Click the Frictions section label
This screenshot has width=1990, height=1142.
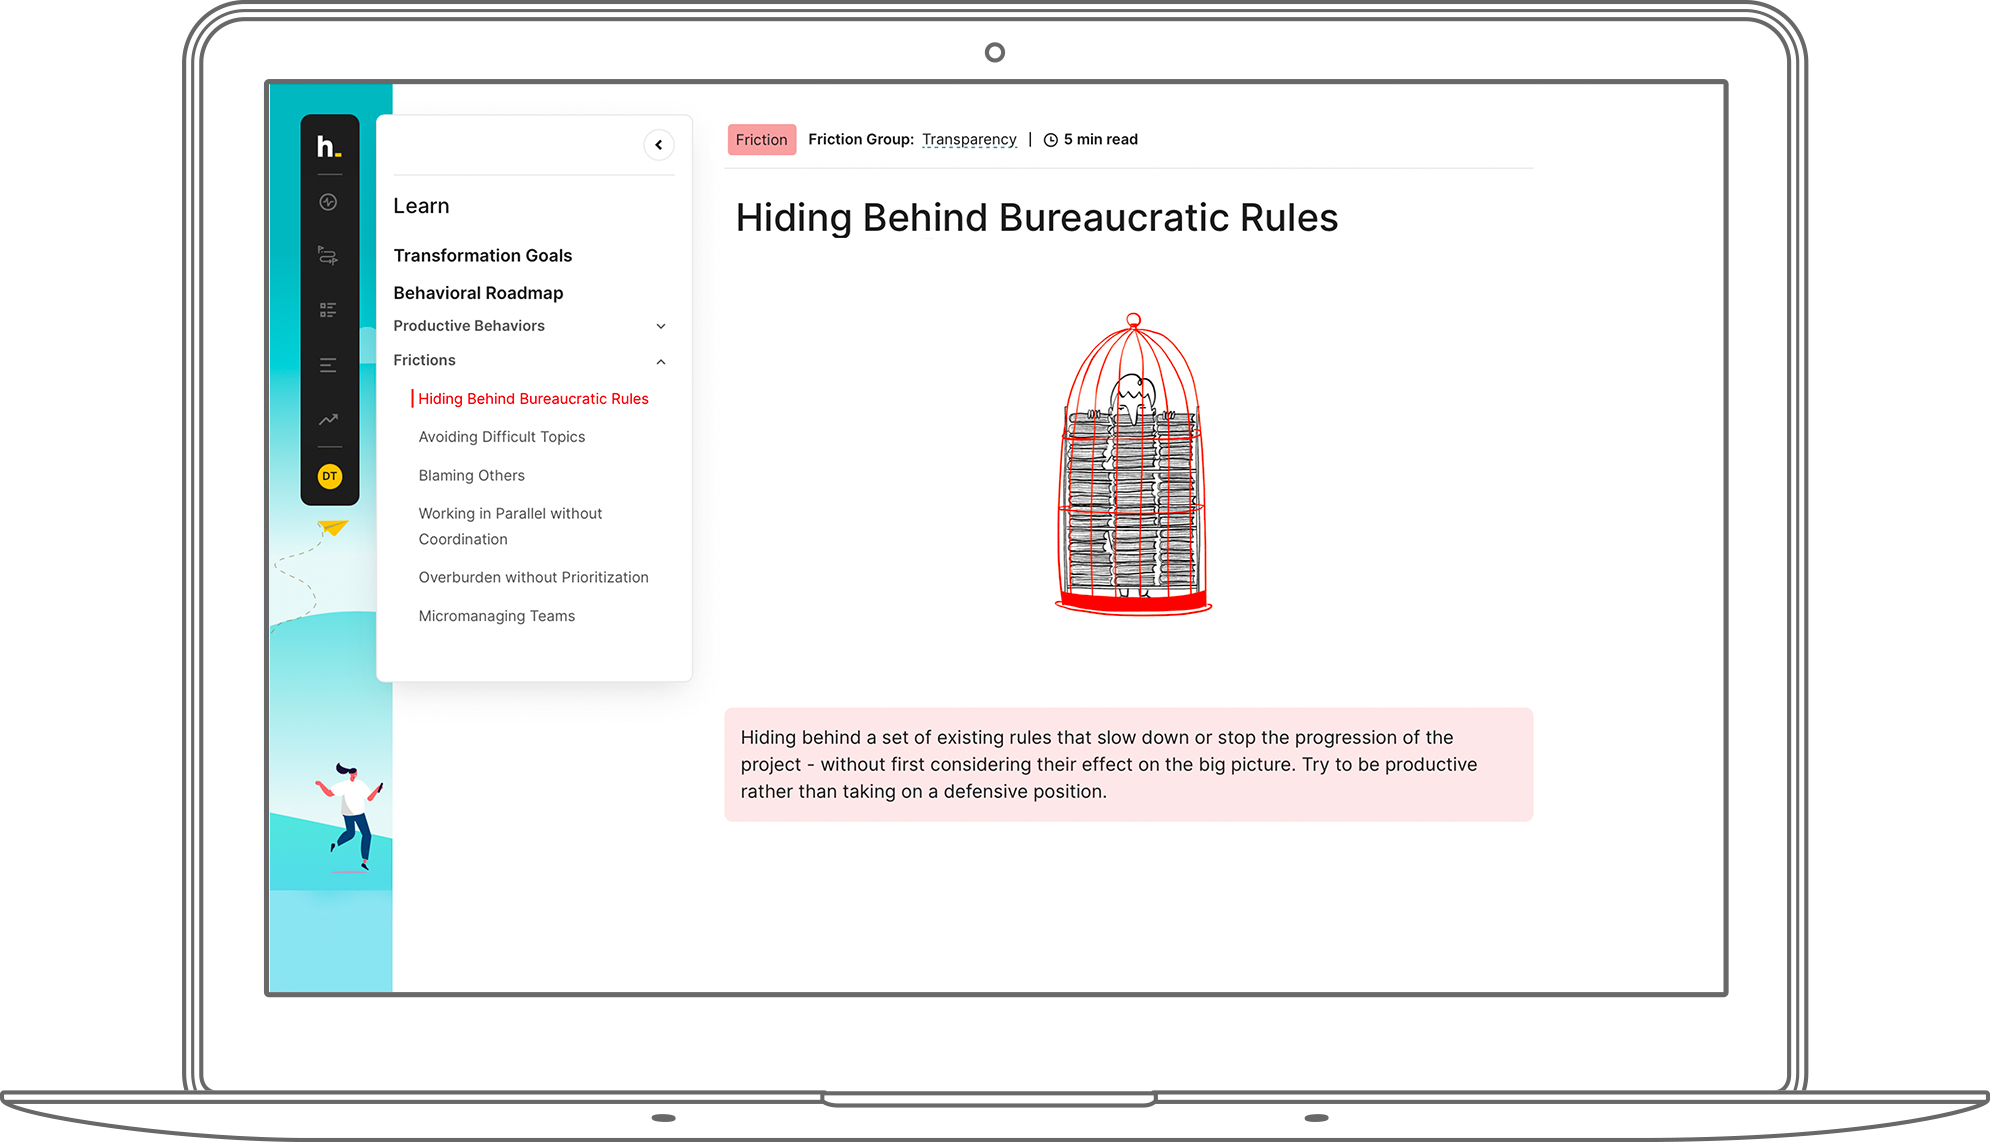click(424, 360)
